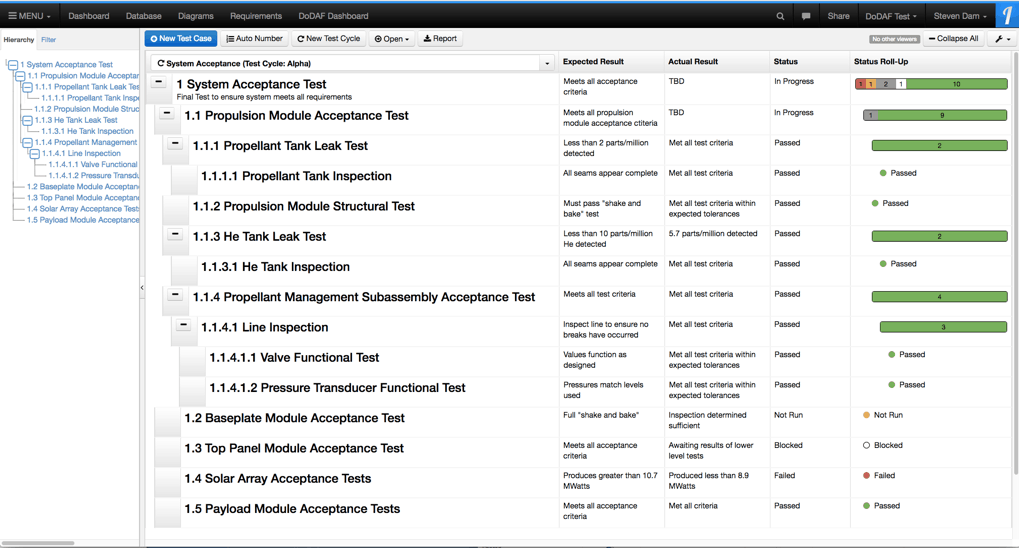Open the chat comments icon in top bar
The width and height of the screenshot is (1019, 548).
(x=806, y=16)
